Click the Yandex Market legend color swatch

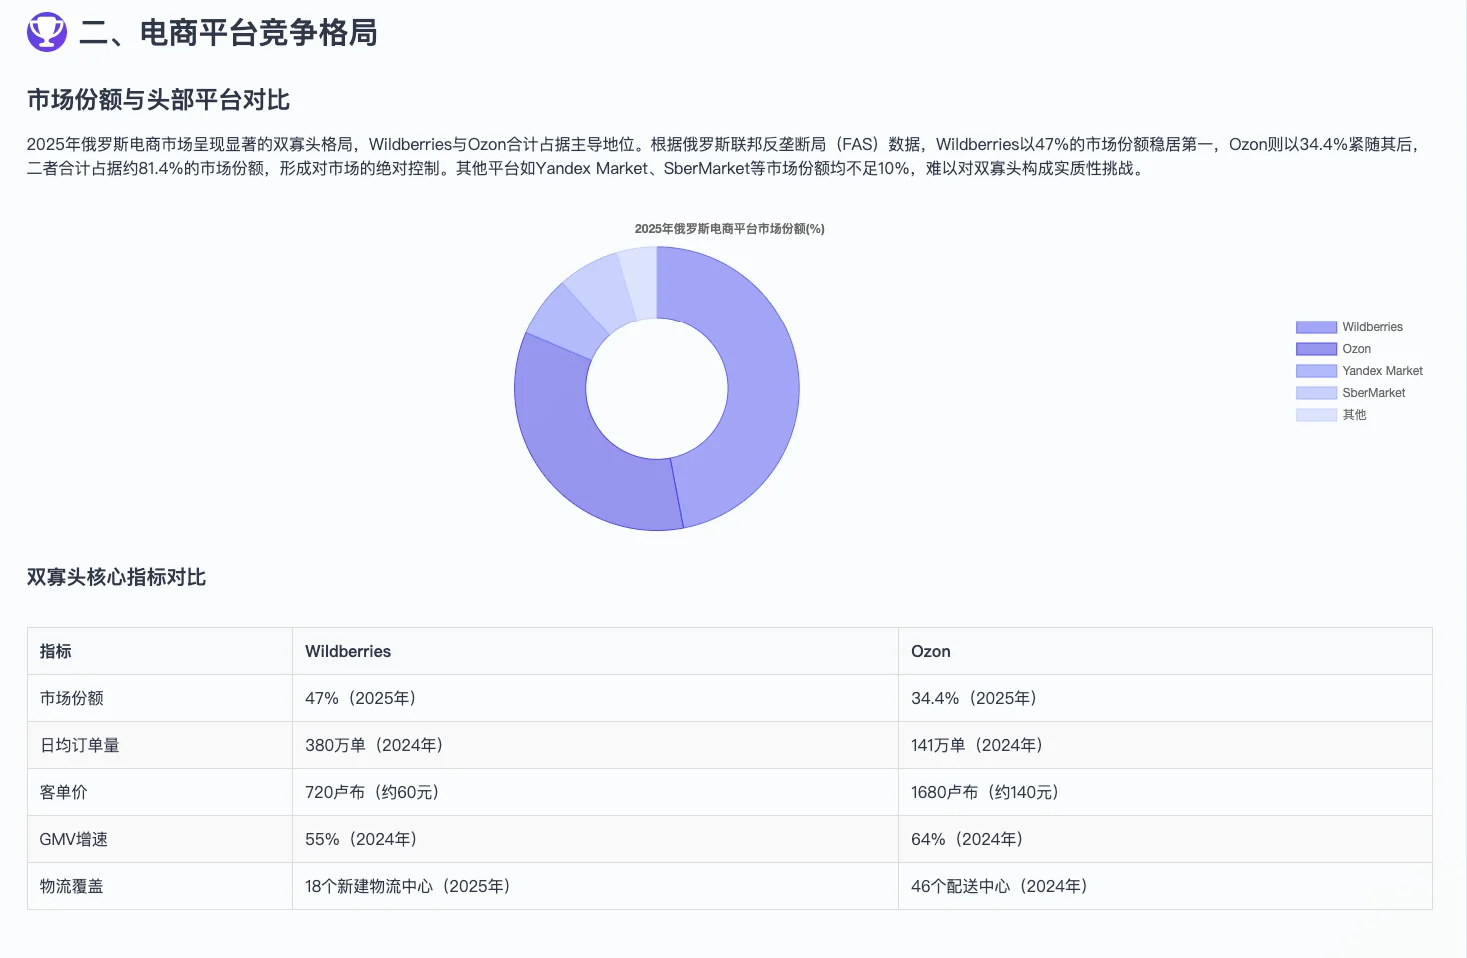point(1316,371)
